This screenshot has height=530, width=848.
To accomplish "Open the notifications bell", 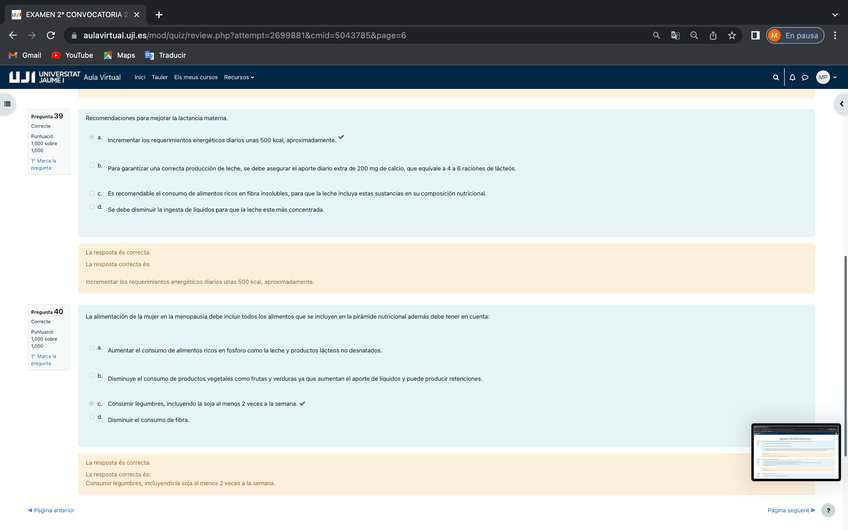I will tap(792, 77).
